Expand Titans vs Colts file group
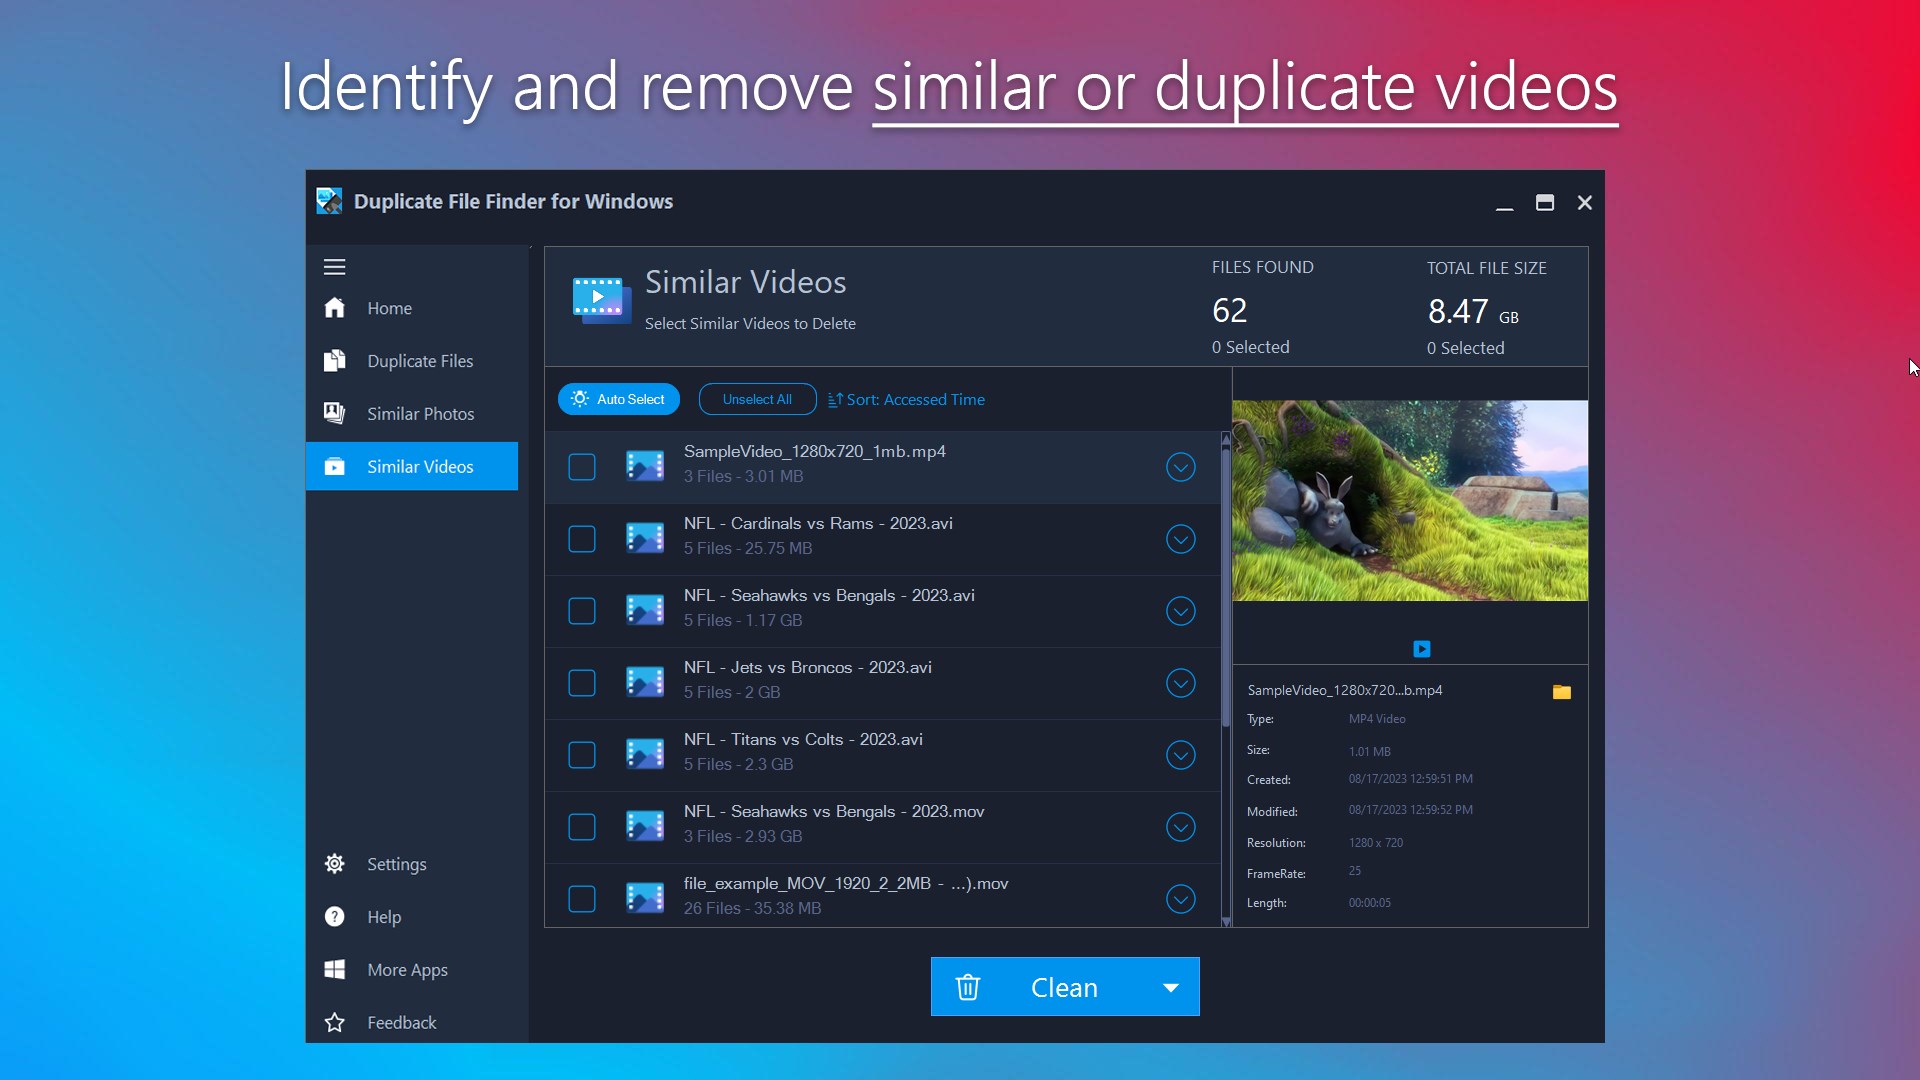This screenshot has height=1080, width=1920. coord(1181,755)
